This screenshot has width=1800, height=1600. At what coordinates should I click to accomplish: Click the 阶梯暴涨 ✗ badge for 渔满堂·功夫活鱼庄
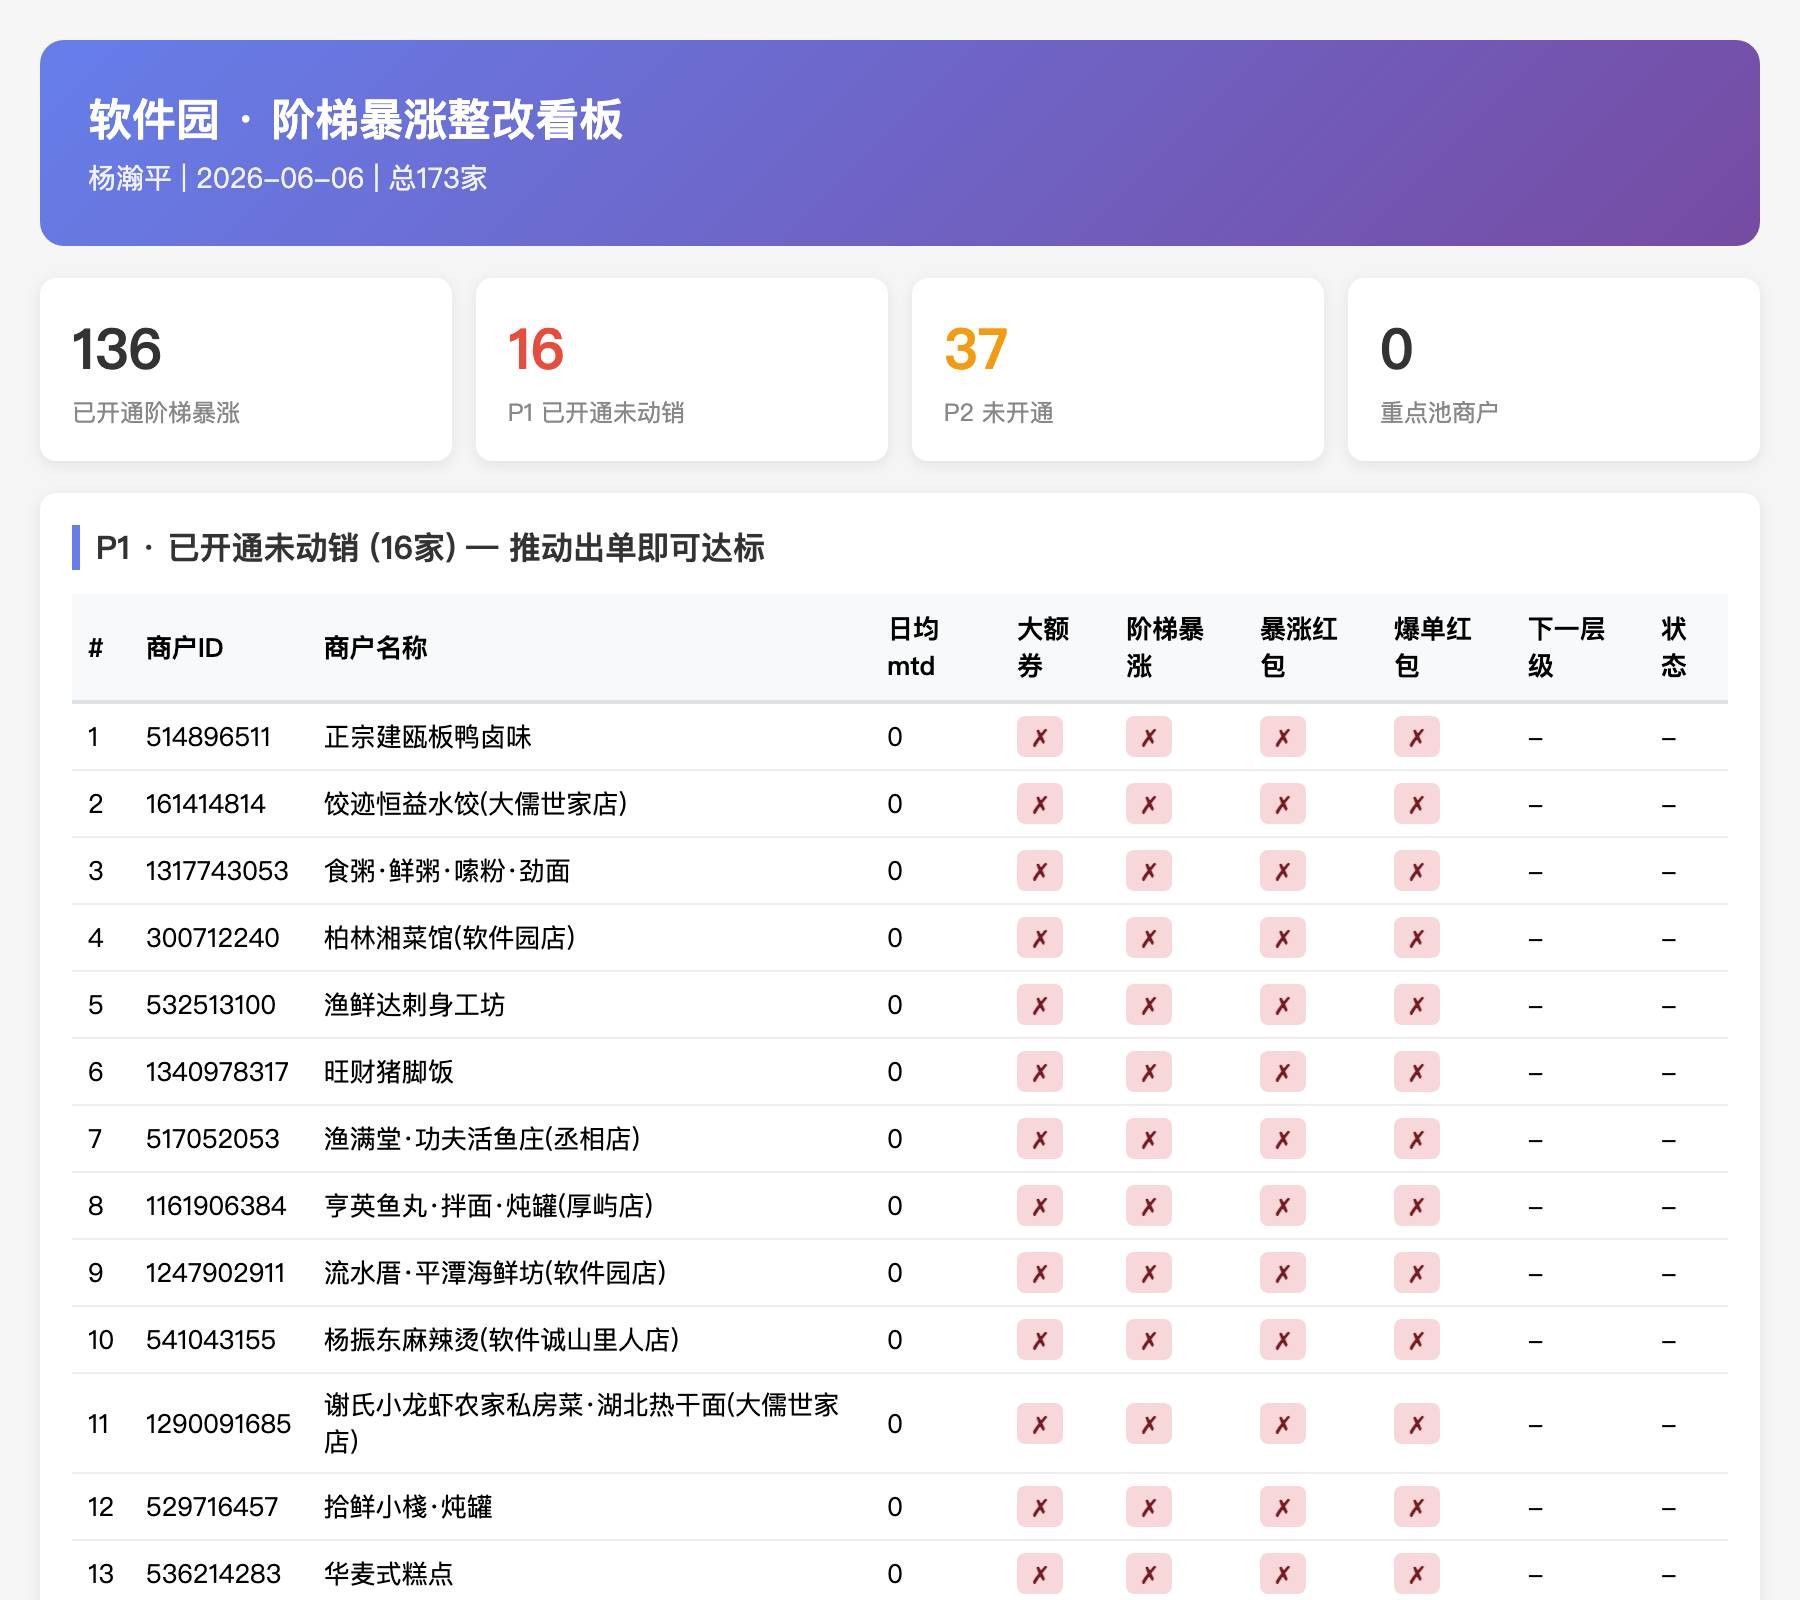pyautogui.click(x=1149, y=1139)
